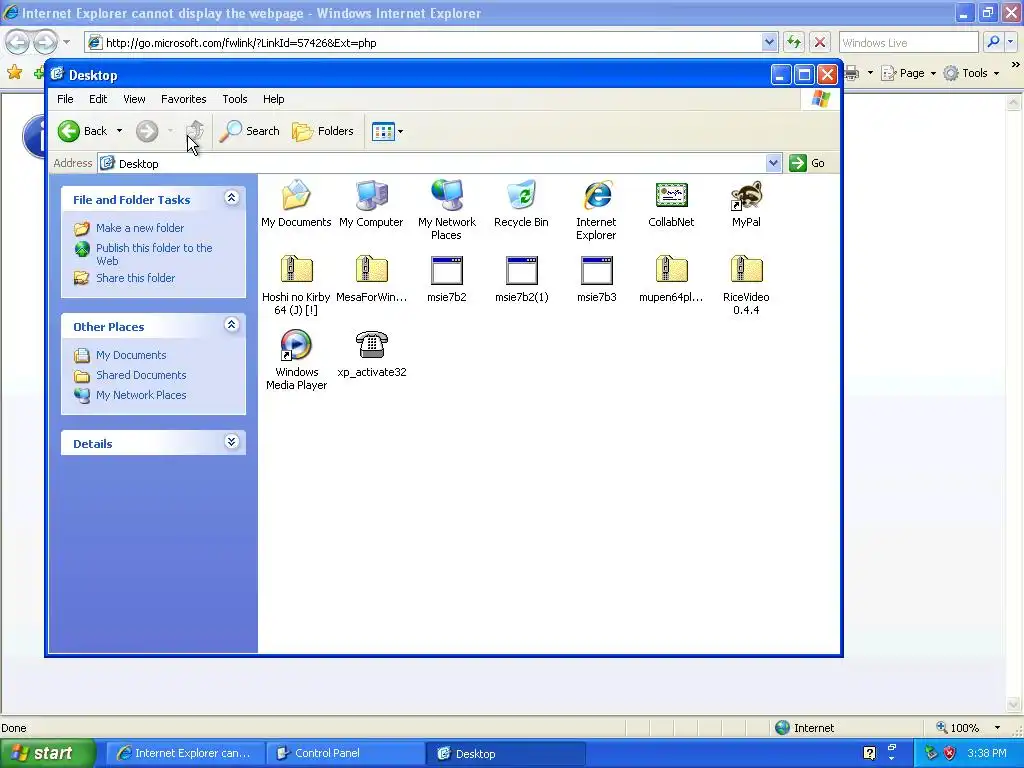1024x768 pixels.
Task: Select the msie7b3 file icon
Action: coord(596,279)
